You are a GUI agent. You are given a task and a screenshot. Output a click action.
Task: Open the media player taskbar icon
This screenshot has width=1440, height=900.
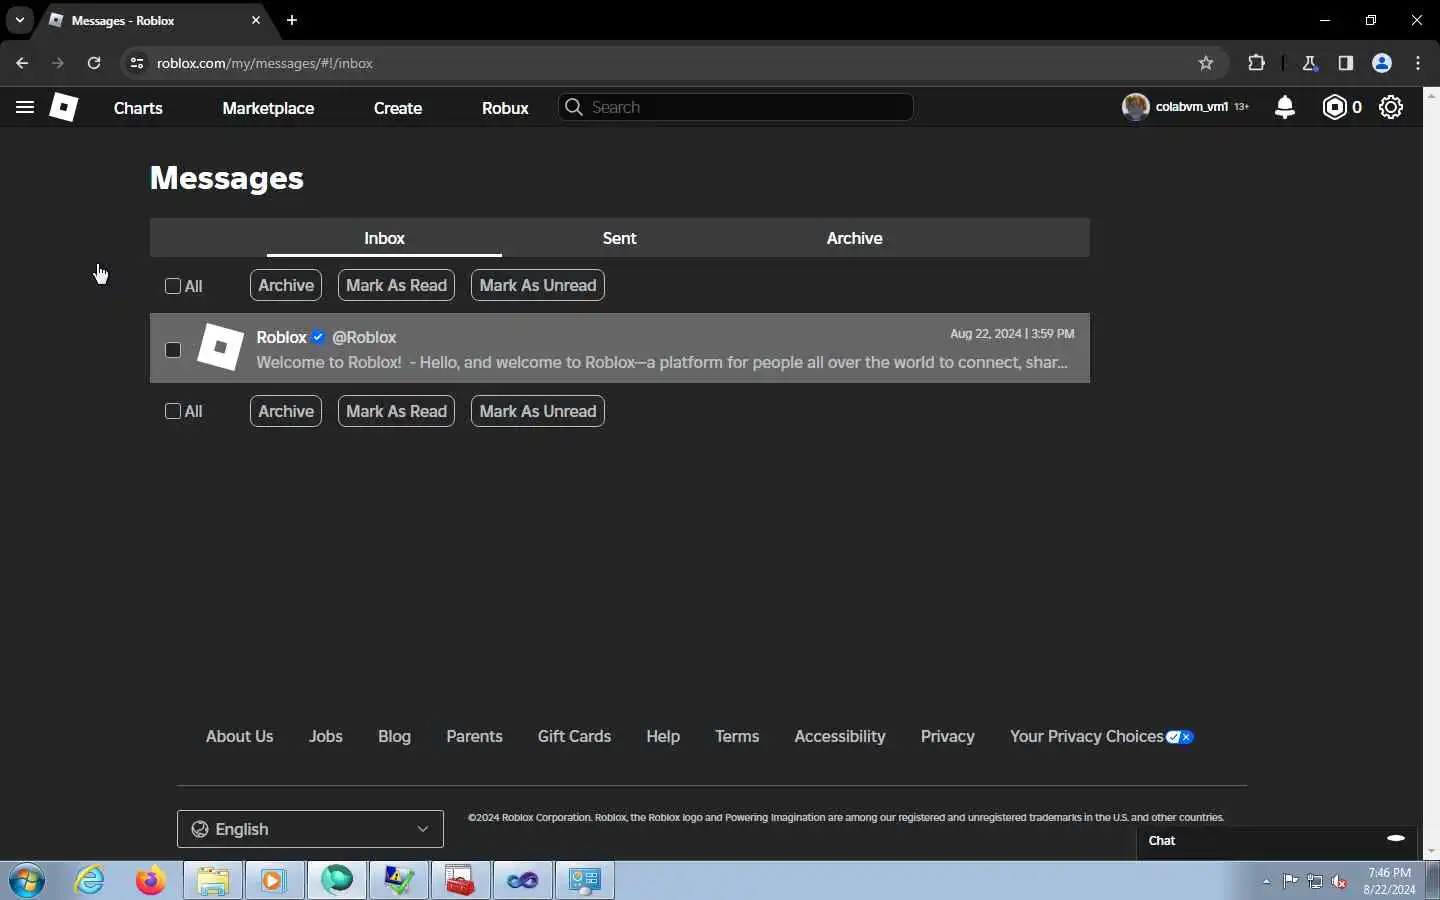click(275, 881)
